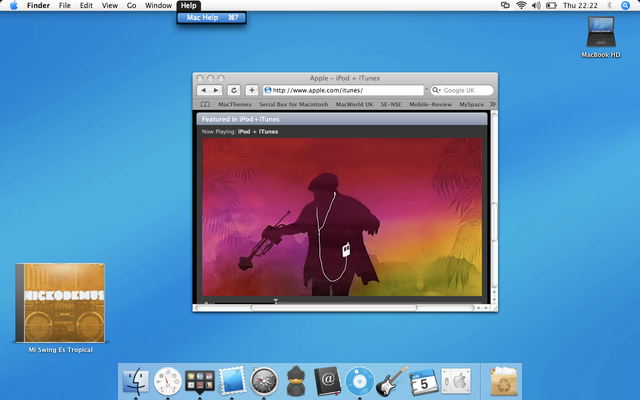Open Safari compass icon in the Dock
The width and height of the screenshot is (640, 400).
click(264, 380)
